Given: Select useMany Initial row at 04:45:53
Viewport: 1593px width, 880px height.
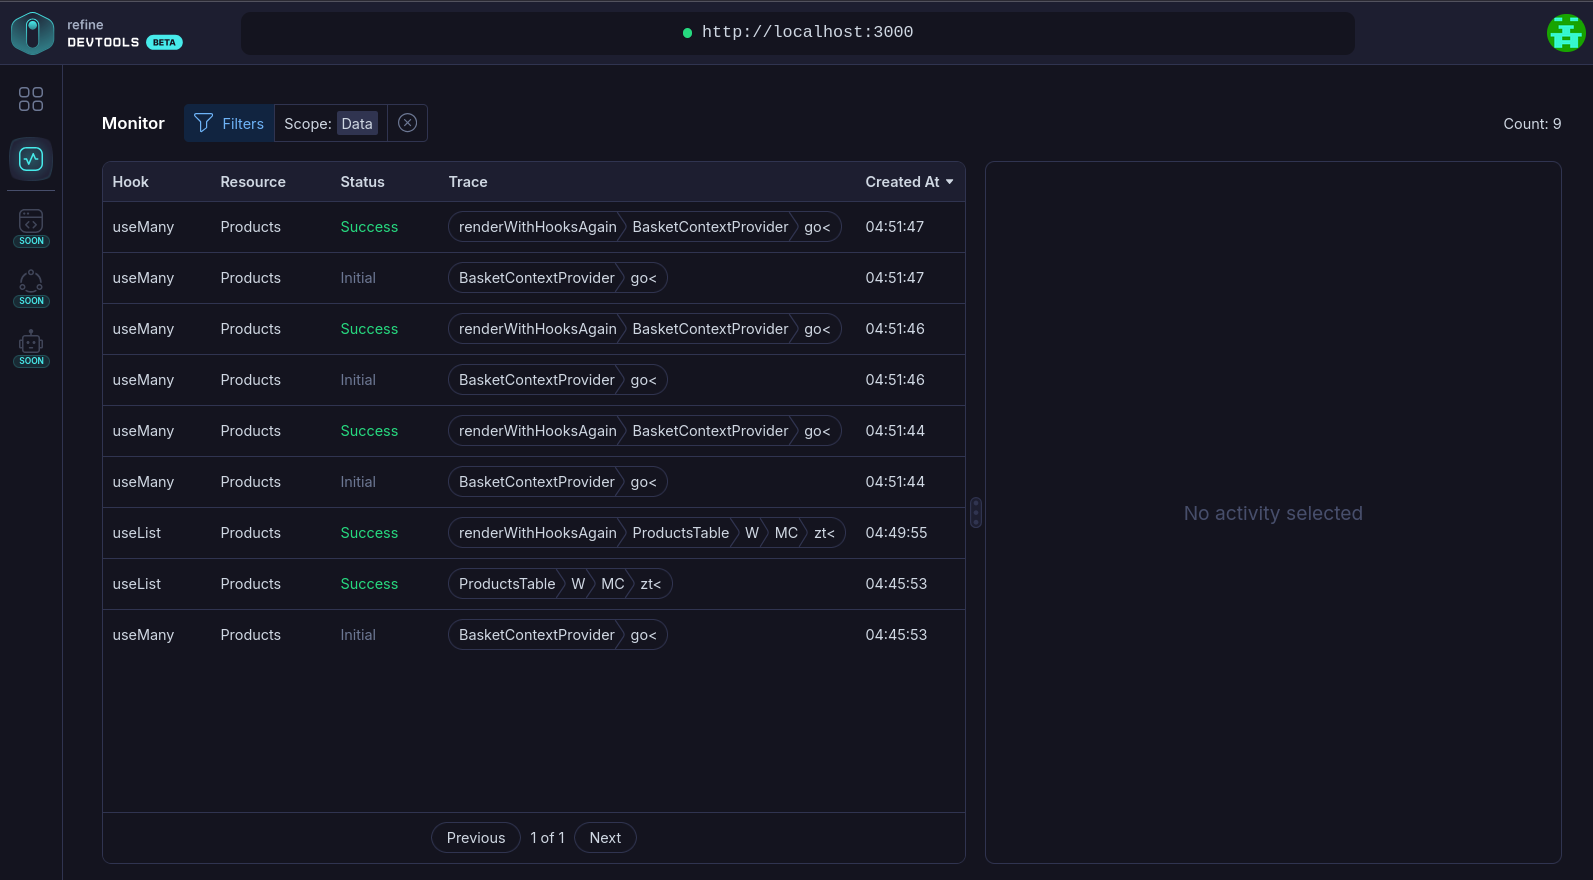Looking at the screenshot, I should tap(534, 635).
